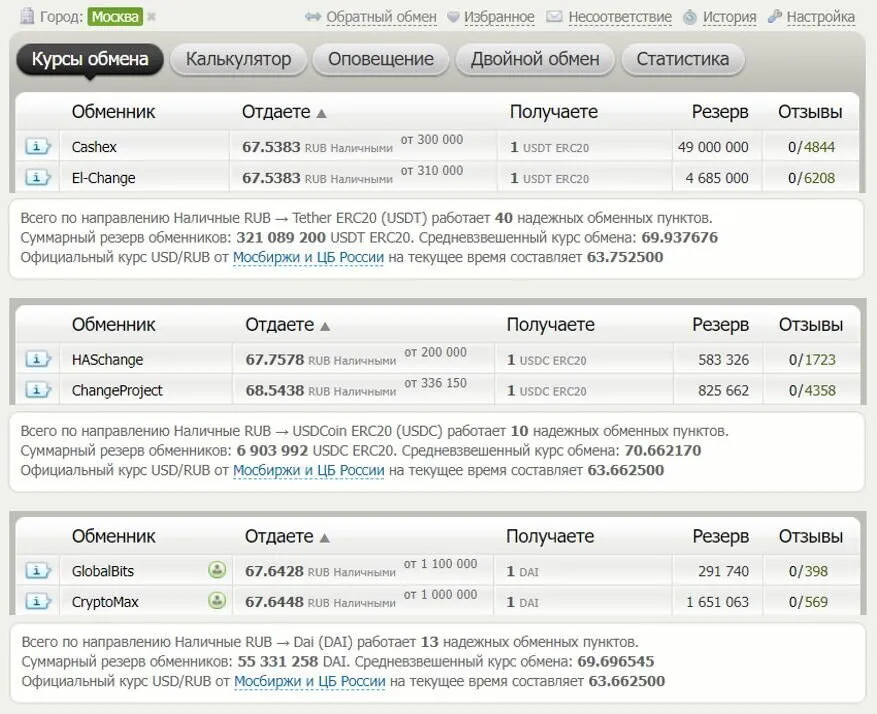Add to Избранное via heart link
Image resolution: width=877 pixels, height=714 pixels.
(x=490, y=17)
